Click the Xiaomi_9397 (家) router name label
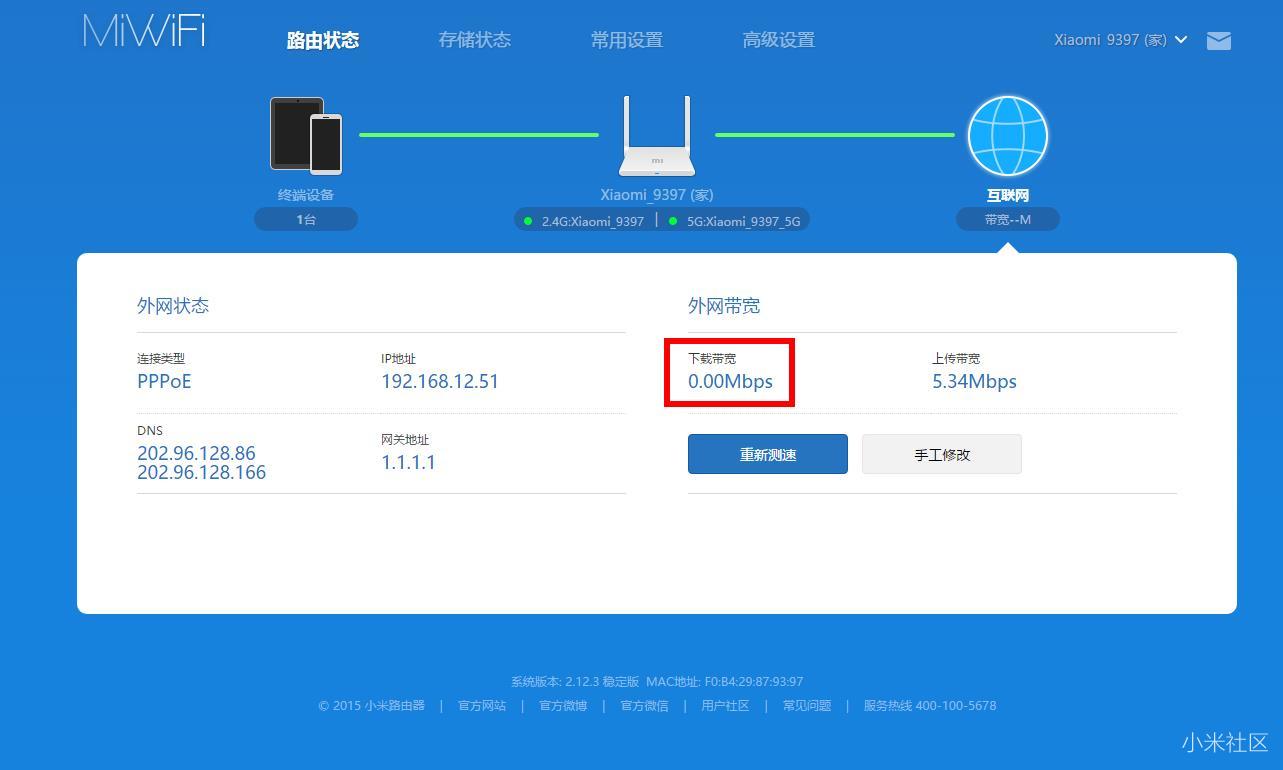 click(657, 195)
